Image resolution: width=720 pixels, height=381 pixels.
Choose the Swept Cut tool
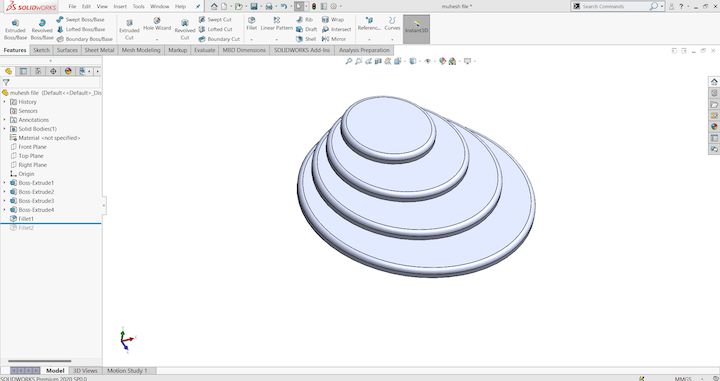(215, 20)
